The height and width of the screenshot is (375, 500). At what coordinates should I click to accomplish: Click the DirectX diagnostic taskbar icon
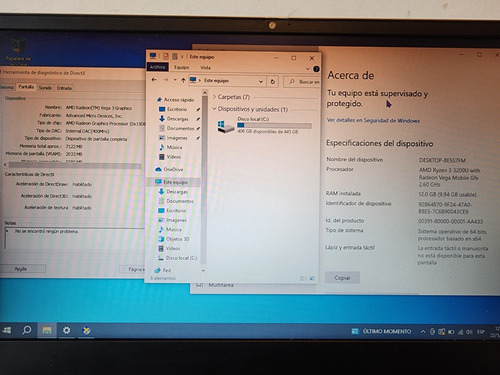click(x=86, y=330)
